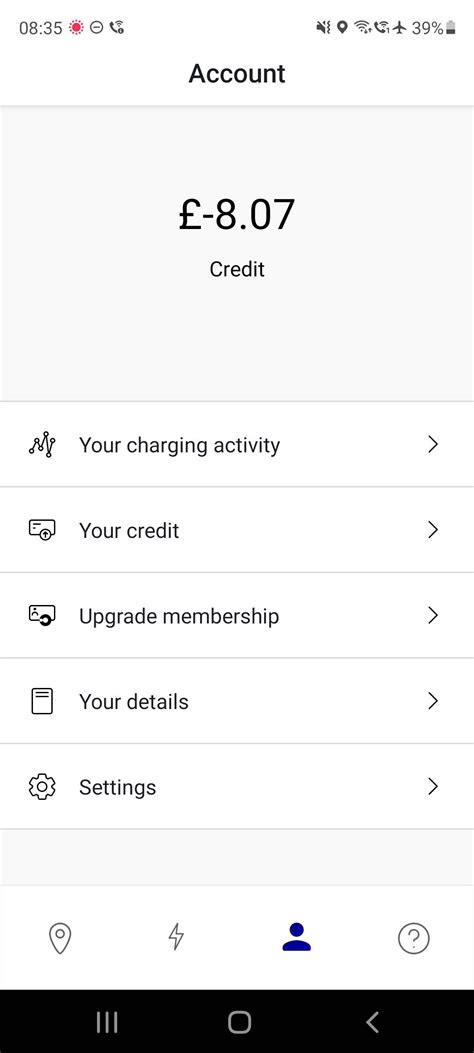Open Your charging activity menu item
This screenshot has height=1053, width=474.
pyautogui.click(x=237, y=445)
